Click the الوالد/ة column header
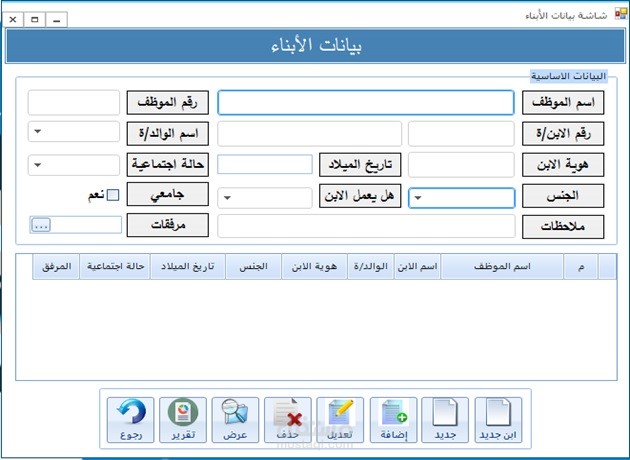Screen dimensions: 630x460 (370, 266)
